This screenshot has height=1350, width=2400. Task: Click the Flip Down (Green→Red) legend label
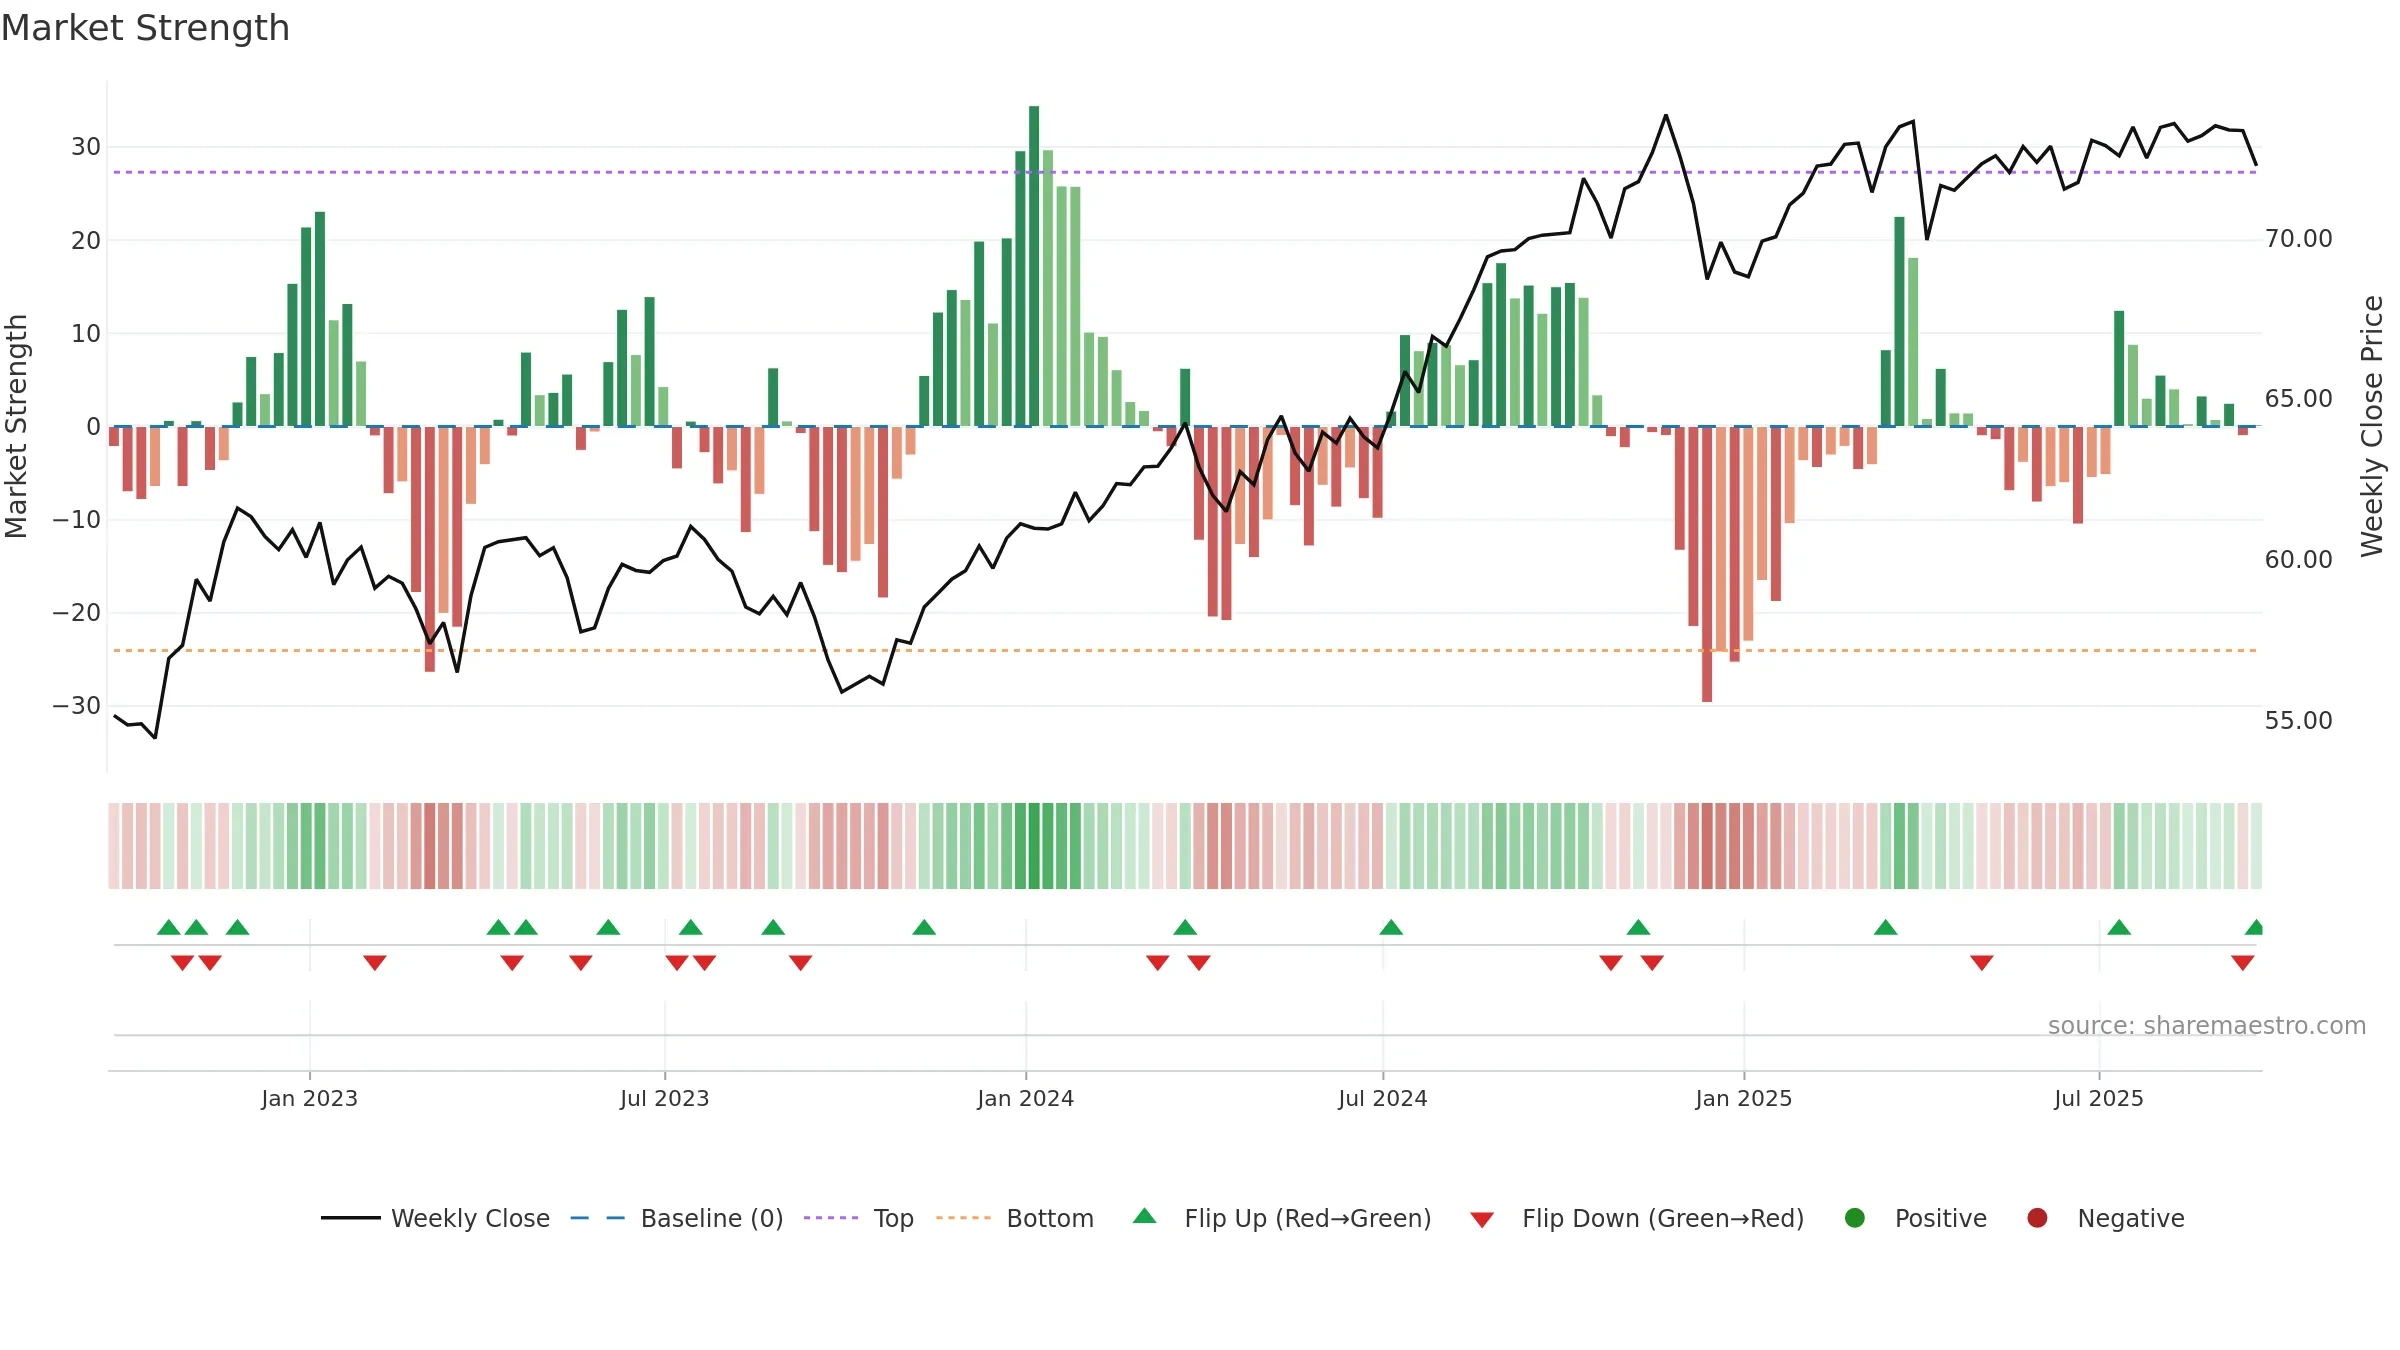(1663, 1218)
